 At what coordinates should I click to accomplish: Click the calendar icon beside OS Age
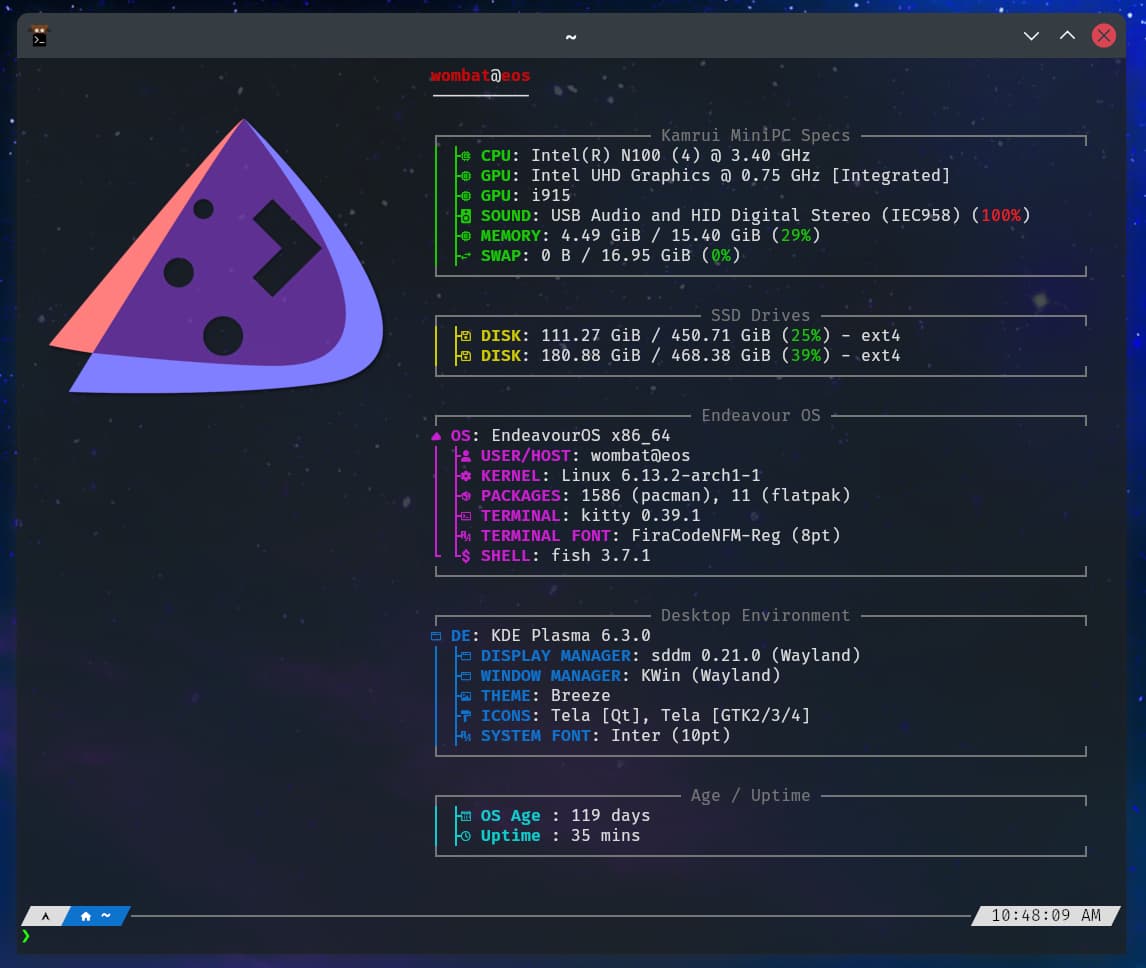(x=466, y=816)
